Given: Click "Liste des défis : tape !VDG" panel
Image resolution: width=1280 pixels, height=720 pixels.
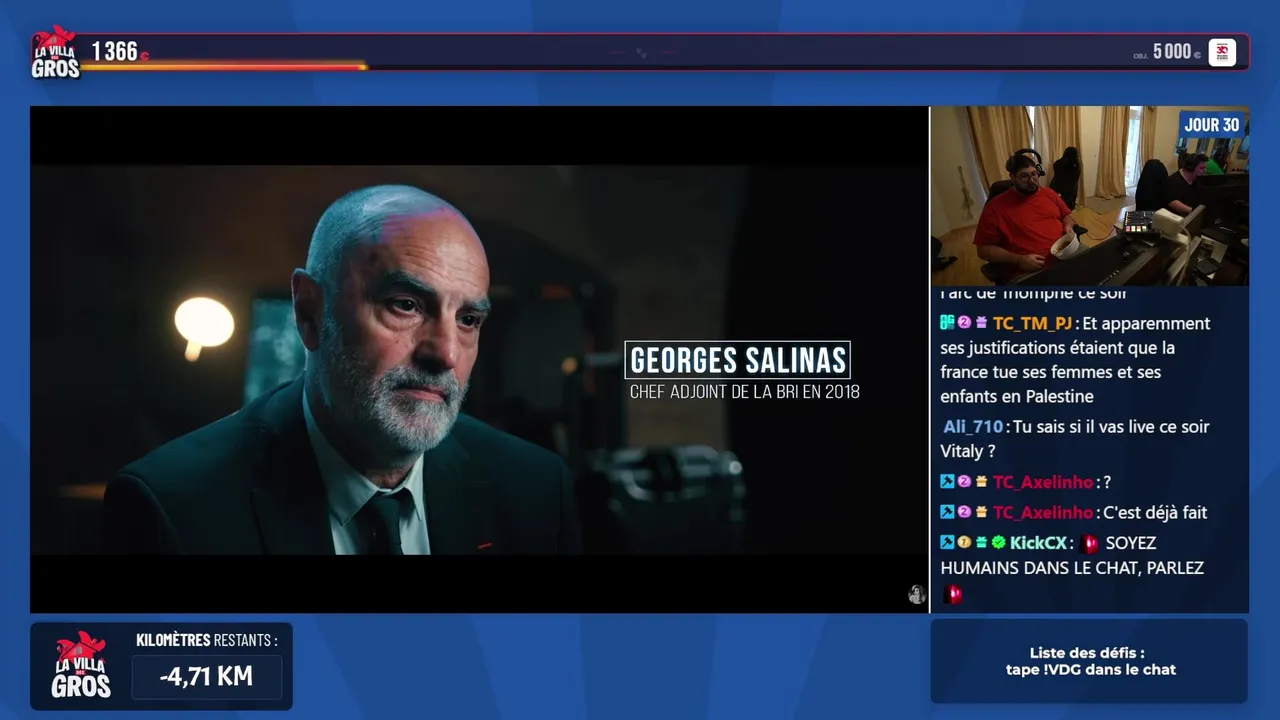Looking at the screenshot, I should coord(1090,661).
